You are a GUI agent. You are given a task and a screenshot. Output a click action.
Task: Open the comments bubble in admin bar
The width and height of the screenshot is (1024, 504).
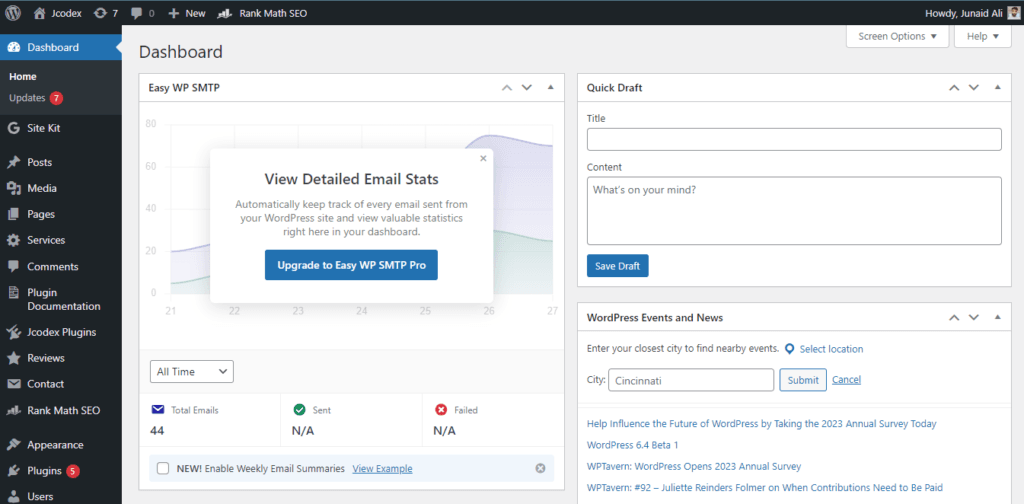[142, 13]
